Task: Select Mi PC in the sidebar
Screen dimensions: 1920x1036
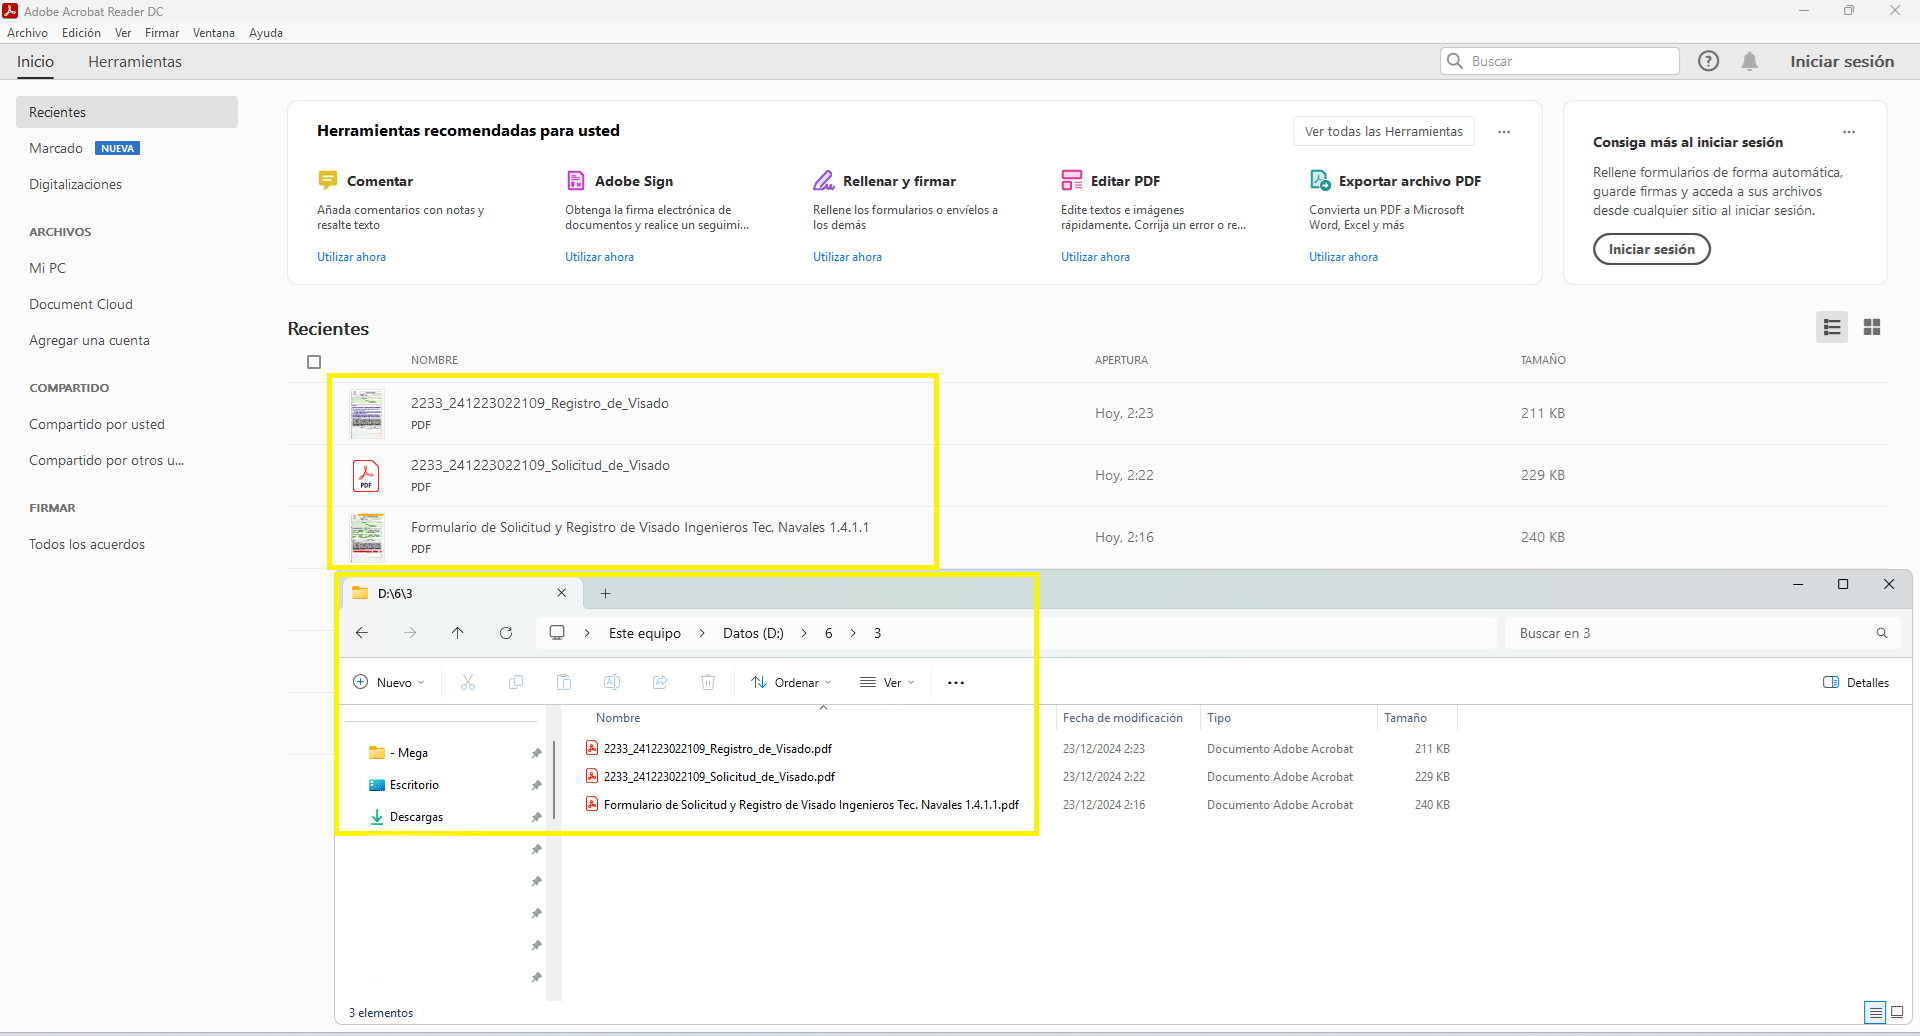Action: point(47,268)
